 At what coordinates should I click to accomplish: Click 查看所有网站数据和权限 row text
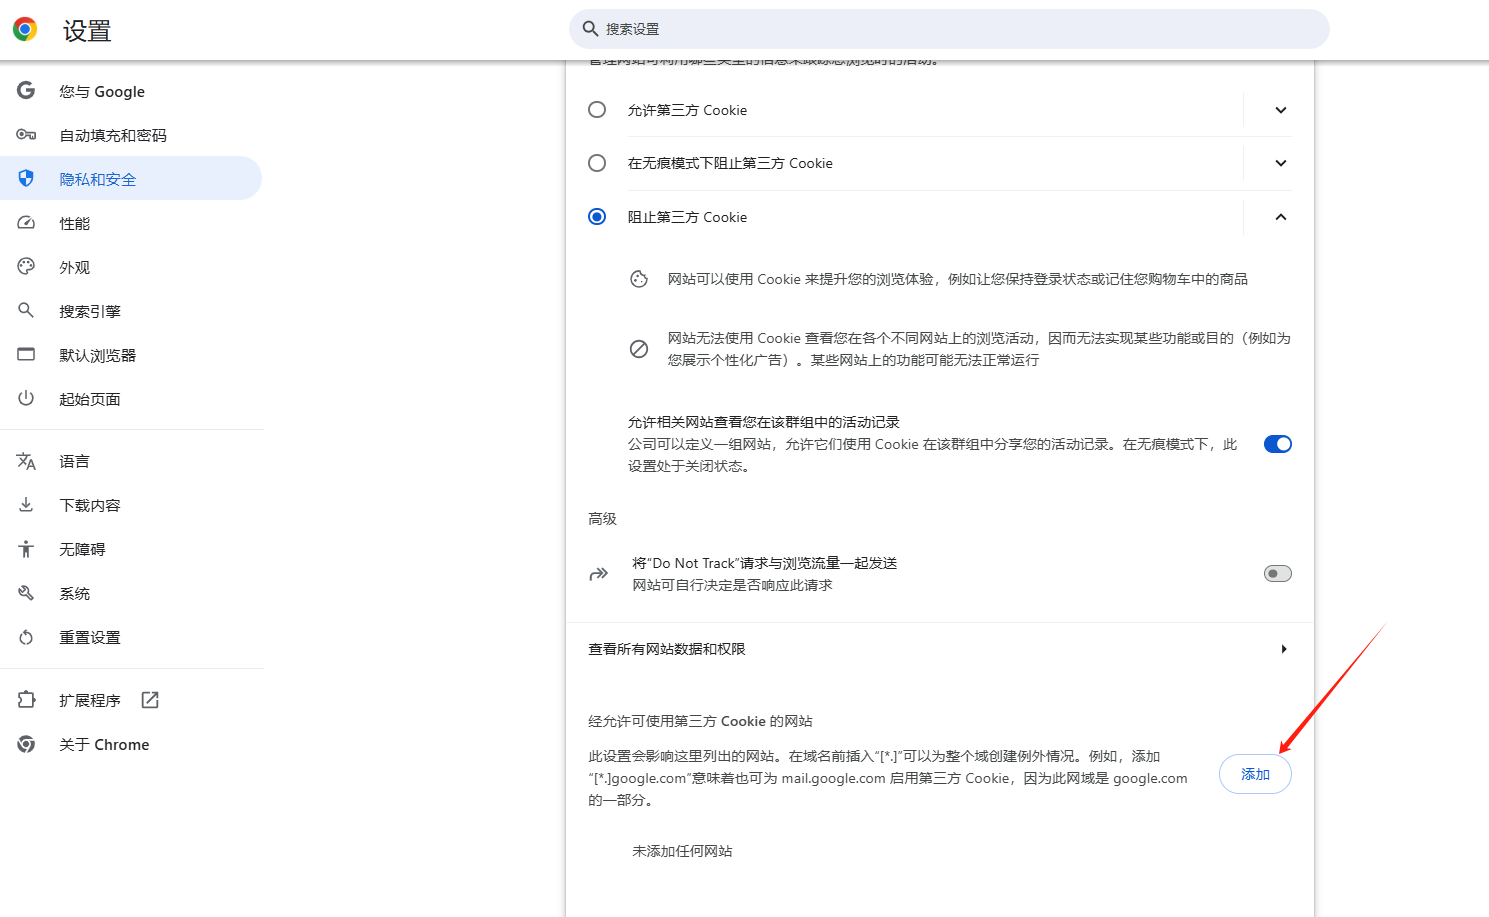coord(667,649)
